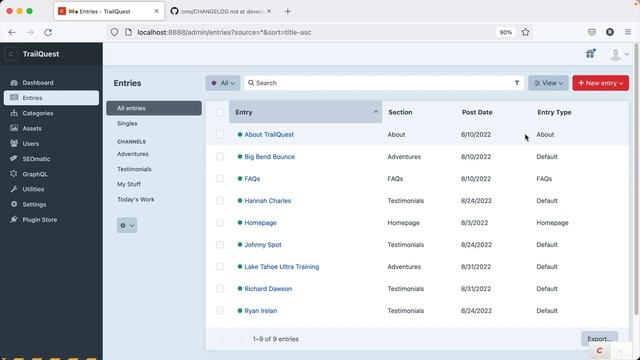
Task: Toggle the select-all entries checkbox
Action: tap(220, 112)
